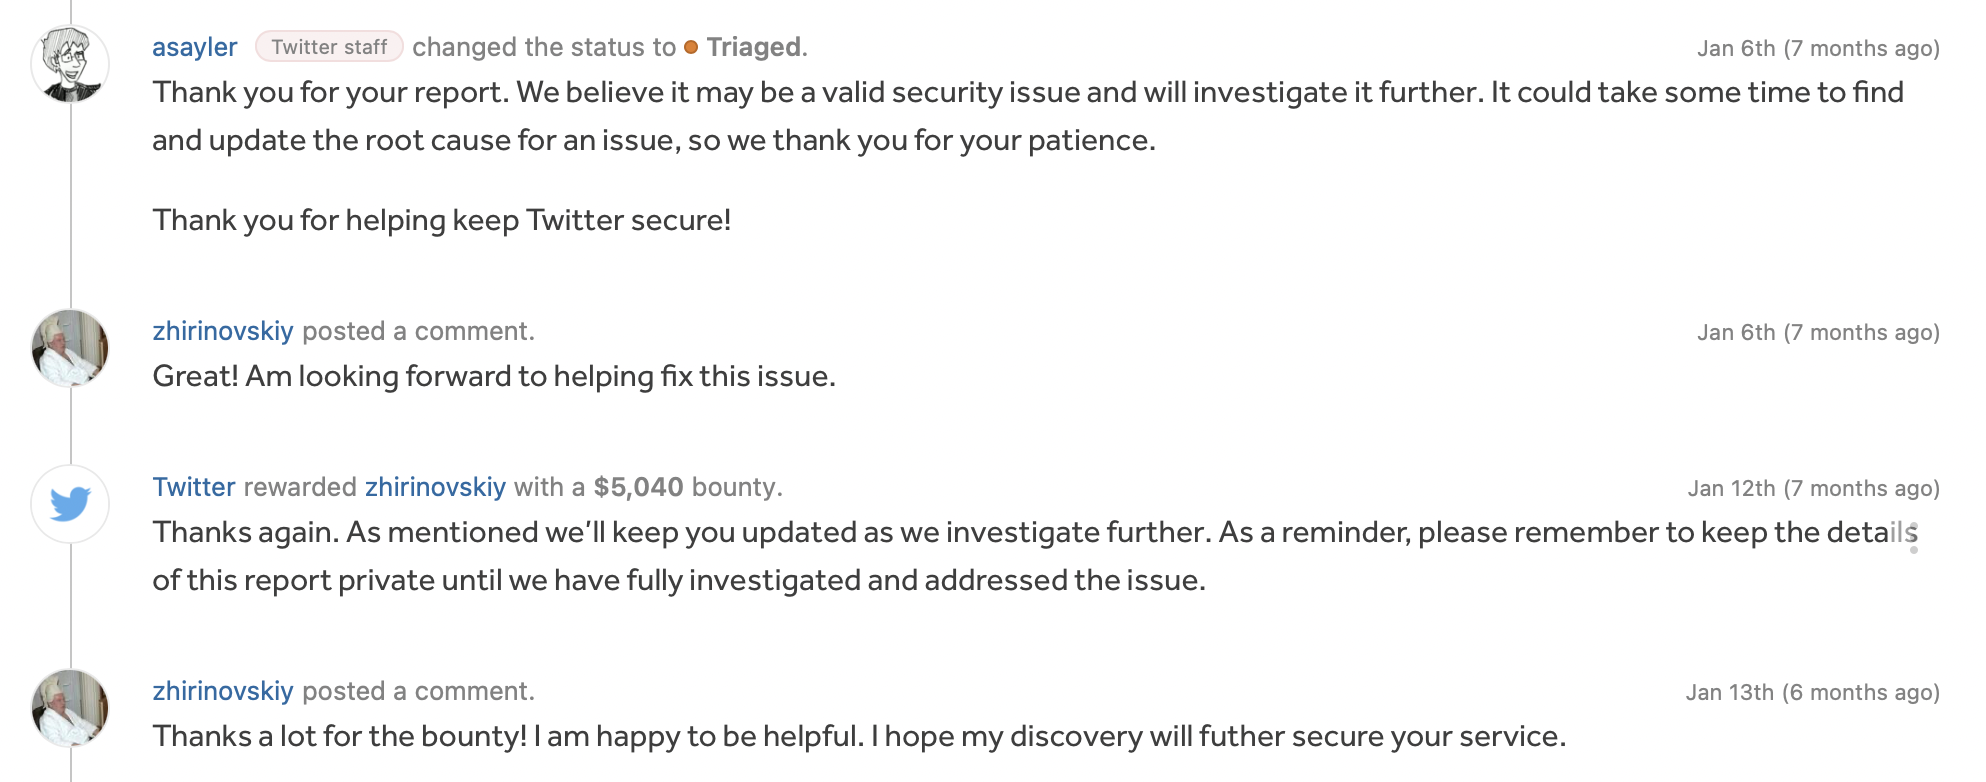The height and width of the screenshot is (782, 1986).
Task: Click zhirinovskiy's avatar beside the 'Great!' comment
Action: click(x=70, y=348)
